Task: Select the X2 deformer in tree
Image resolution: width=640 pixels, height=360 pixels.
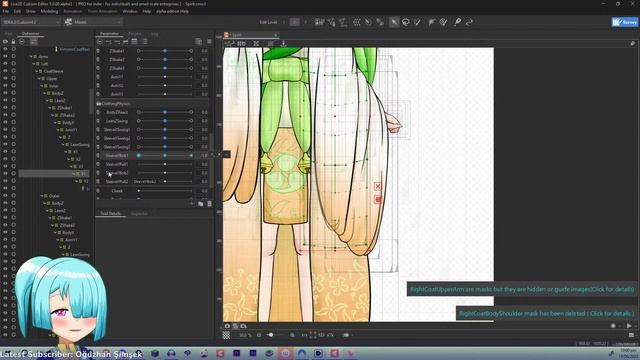Action: coord(78,160)
